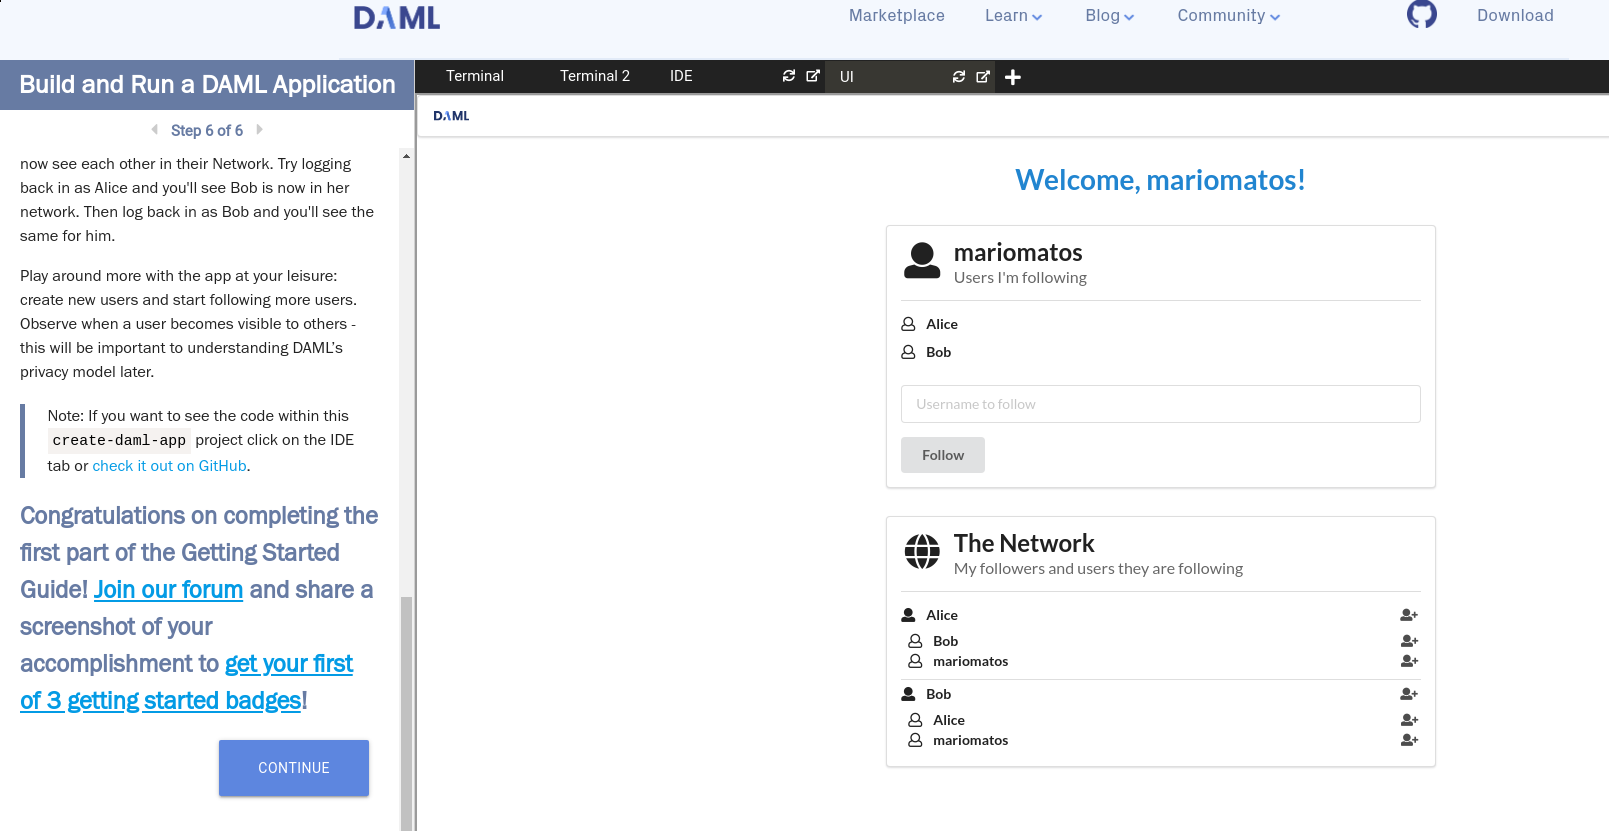1609x831 pixels.
Task: Click the CONTINUE button
Action: click(x=294, y=768)
